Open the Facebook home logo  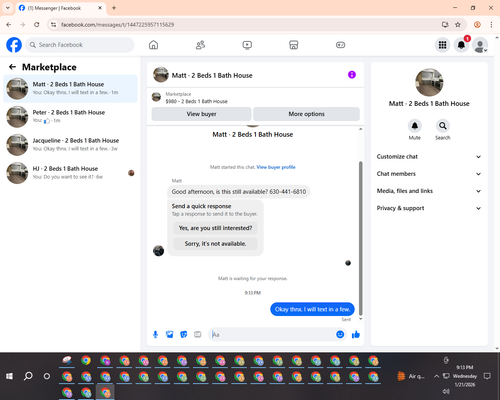click(x=14, y=45)
